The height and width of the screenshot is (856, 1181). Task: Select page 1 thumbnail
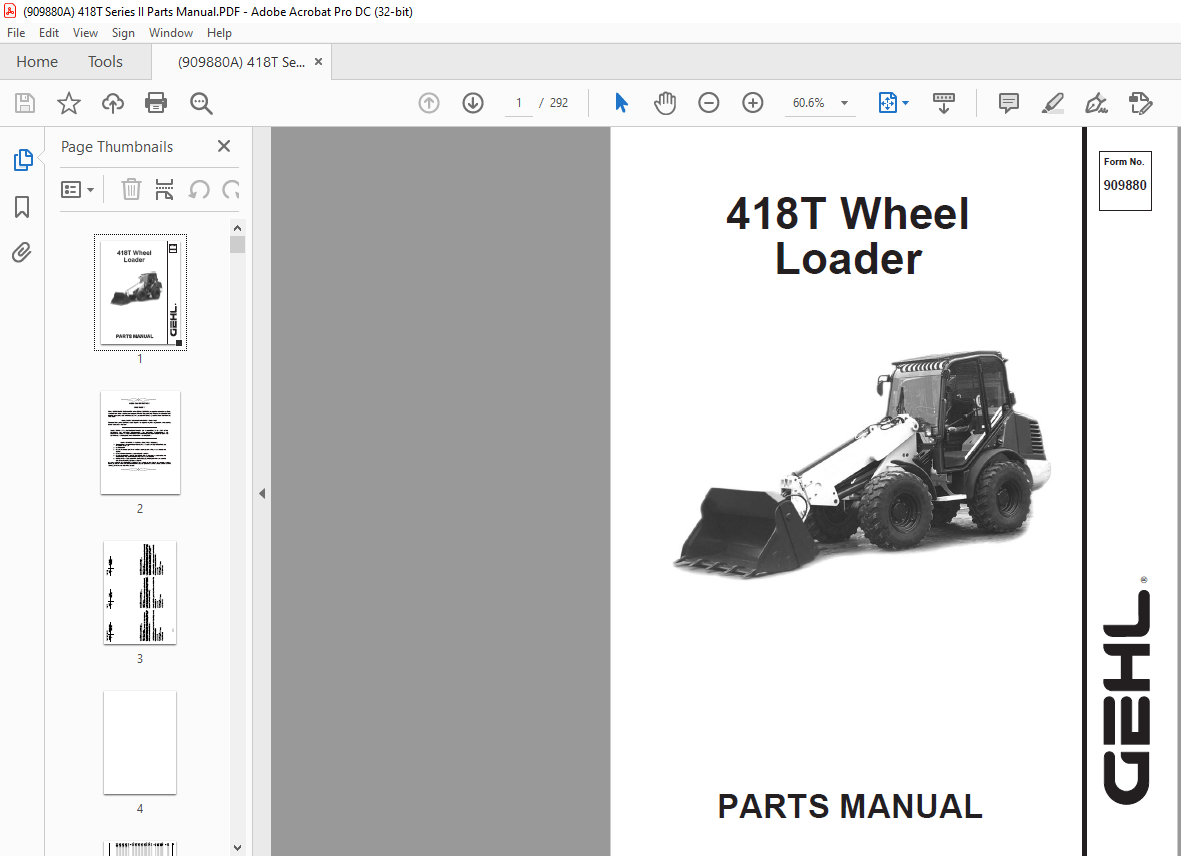[140, 292]
